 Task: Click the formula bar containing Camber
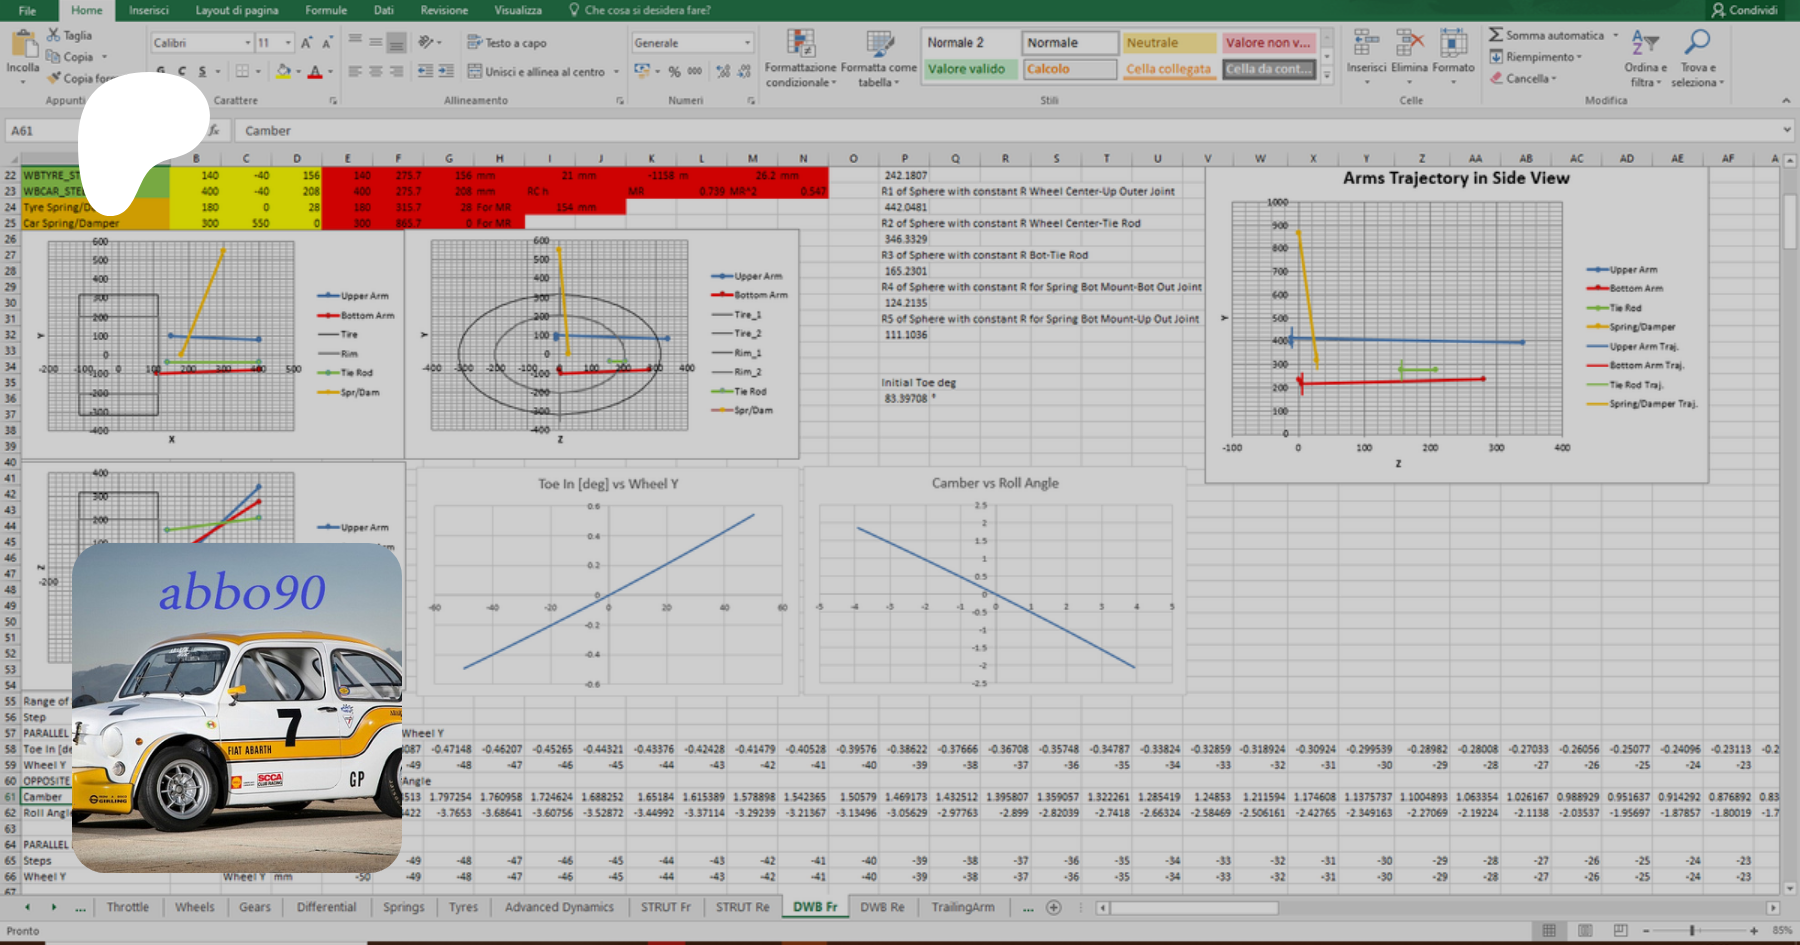point(1000,131)
